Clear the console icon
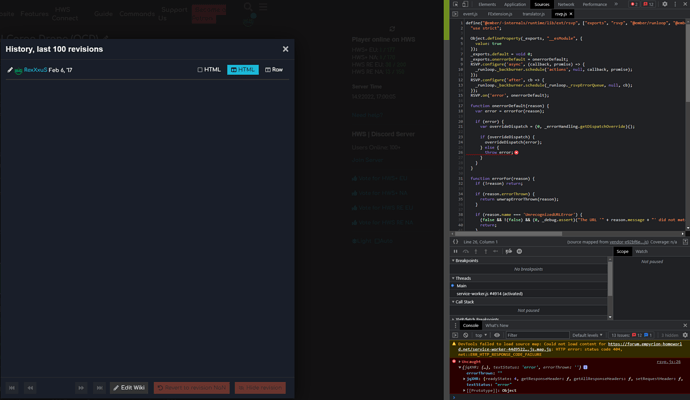 coord(466,335)
